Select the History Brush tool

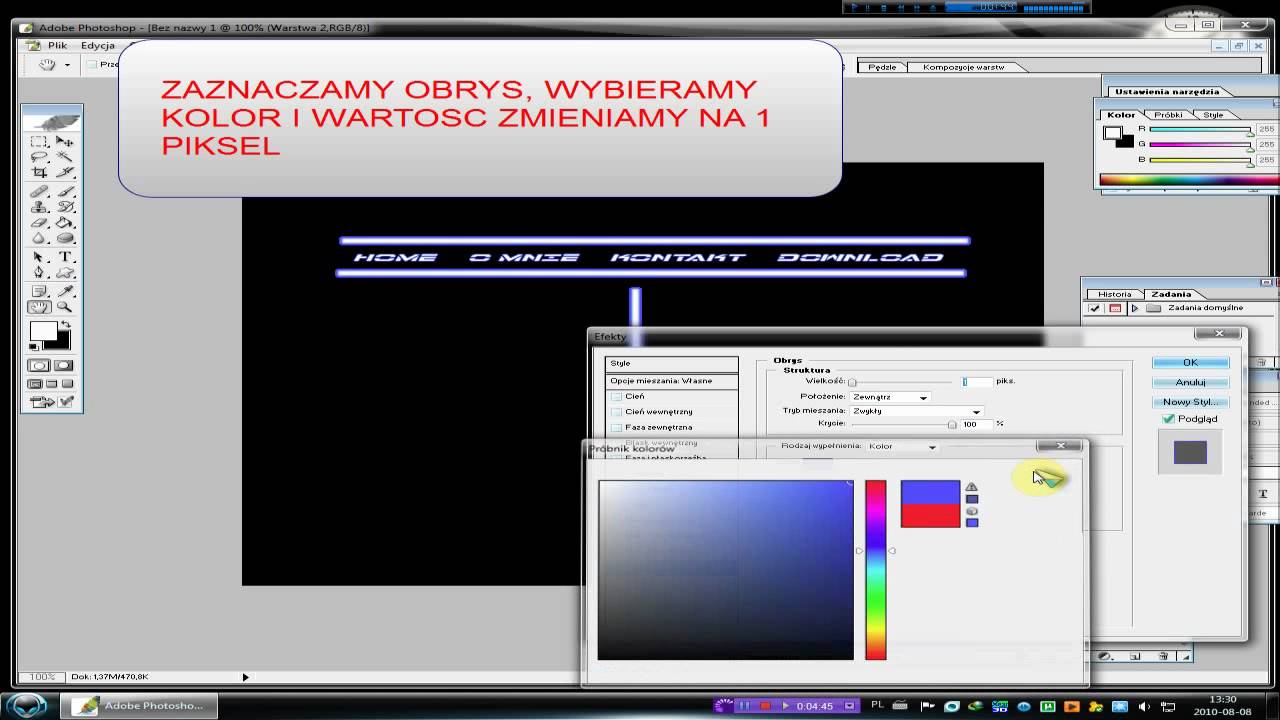pos(65,207)
